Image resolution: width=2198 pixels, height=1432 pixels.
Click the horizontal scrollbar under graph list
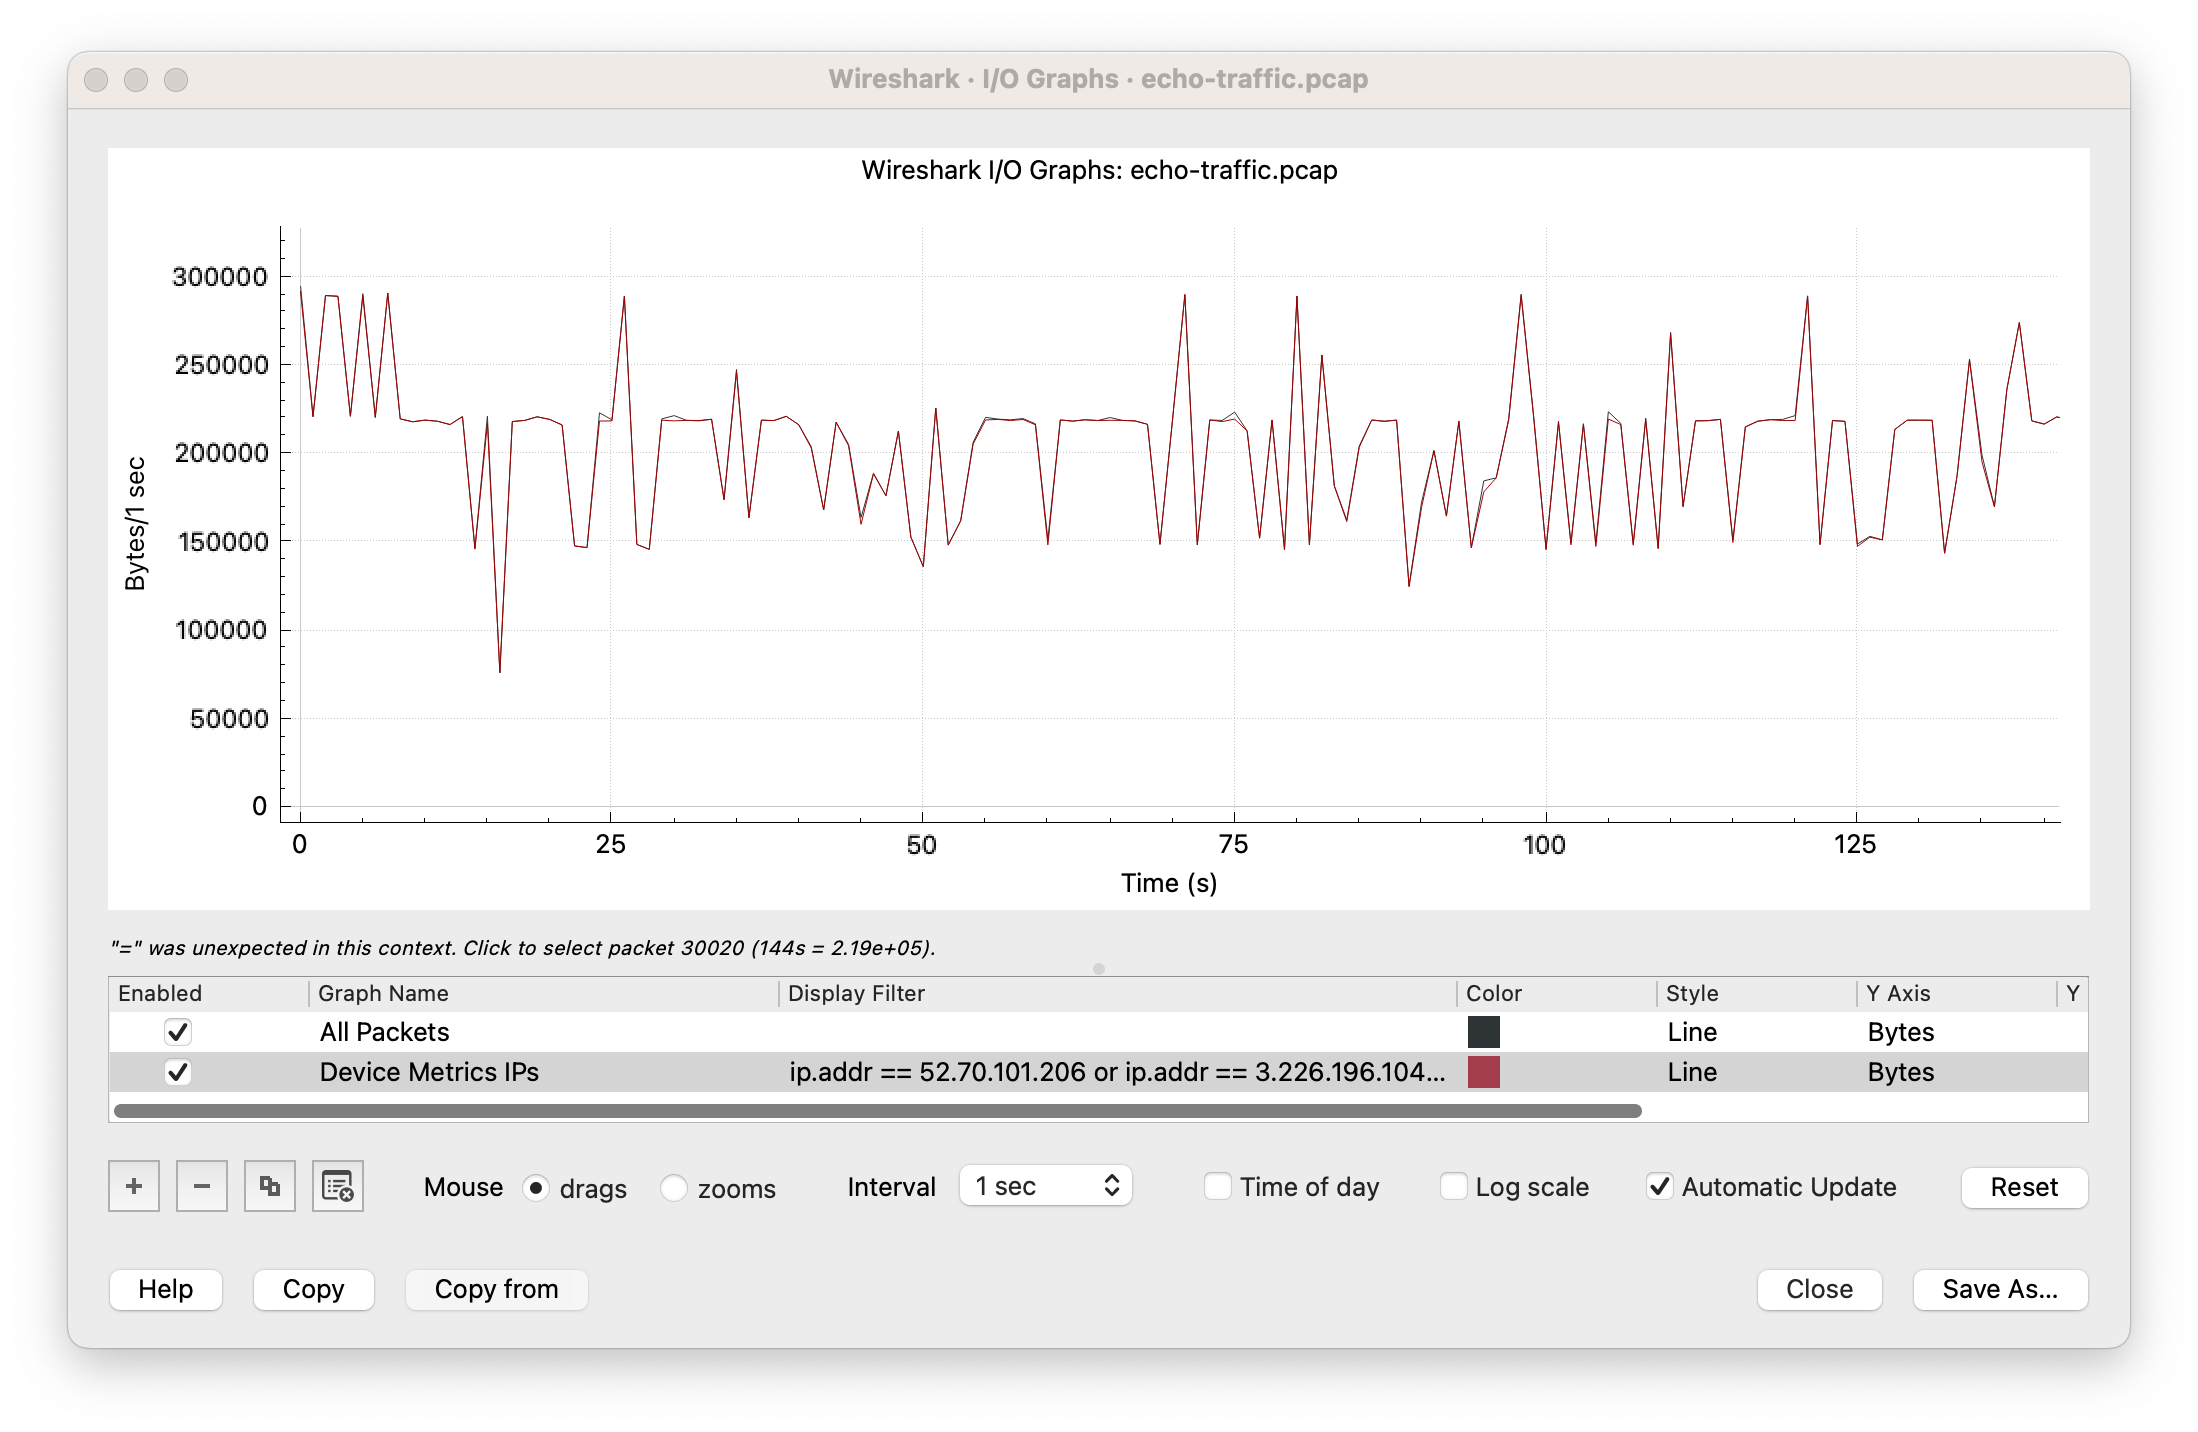point(877,1110)
